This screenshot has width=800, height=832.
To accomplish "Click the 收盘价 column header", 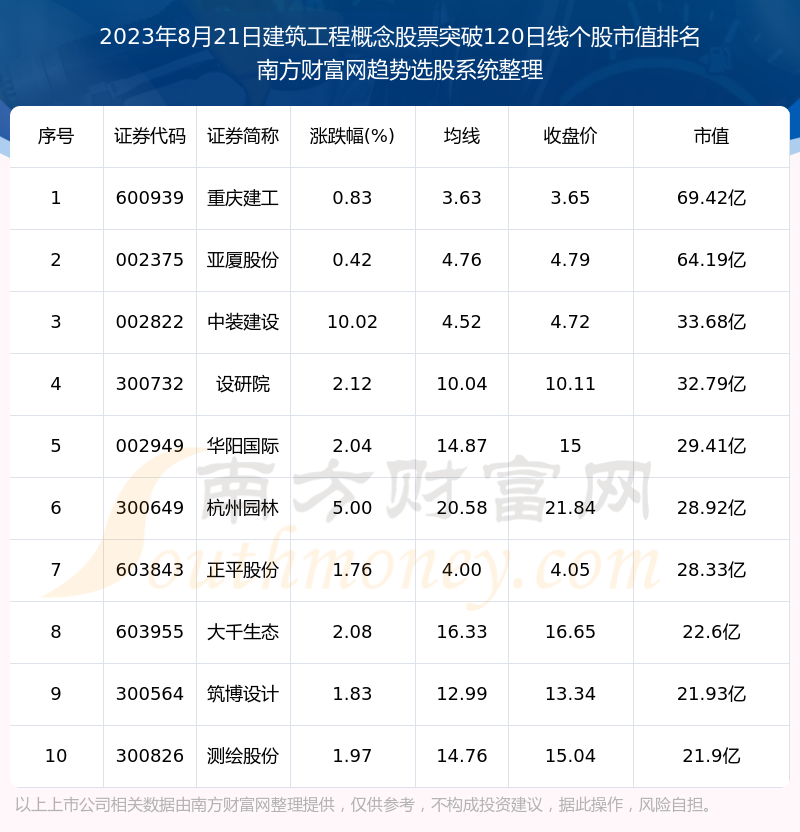I will pos(570,136).
